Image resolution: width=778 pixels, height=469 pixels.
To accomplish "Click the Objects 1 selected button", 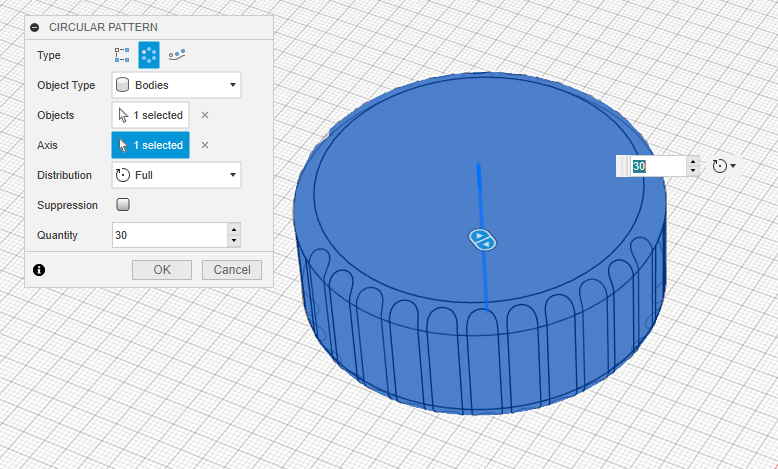I will pos(150,115).
